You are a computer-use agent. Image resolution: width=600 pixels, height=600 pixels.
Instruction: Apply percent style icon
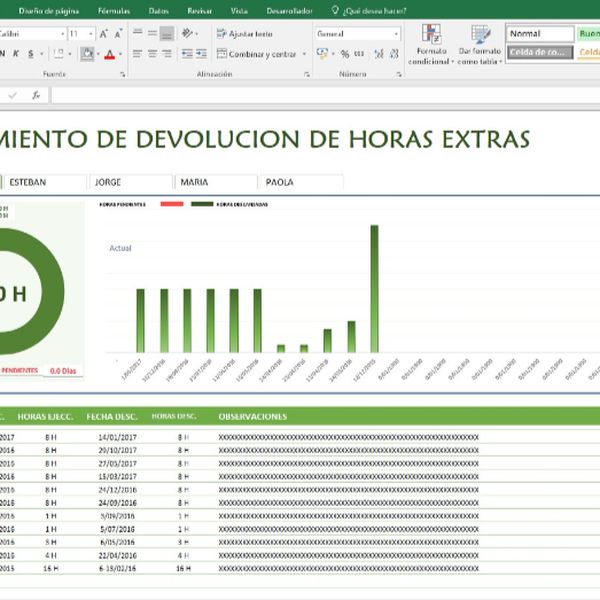point(345,54)
